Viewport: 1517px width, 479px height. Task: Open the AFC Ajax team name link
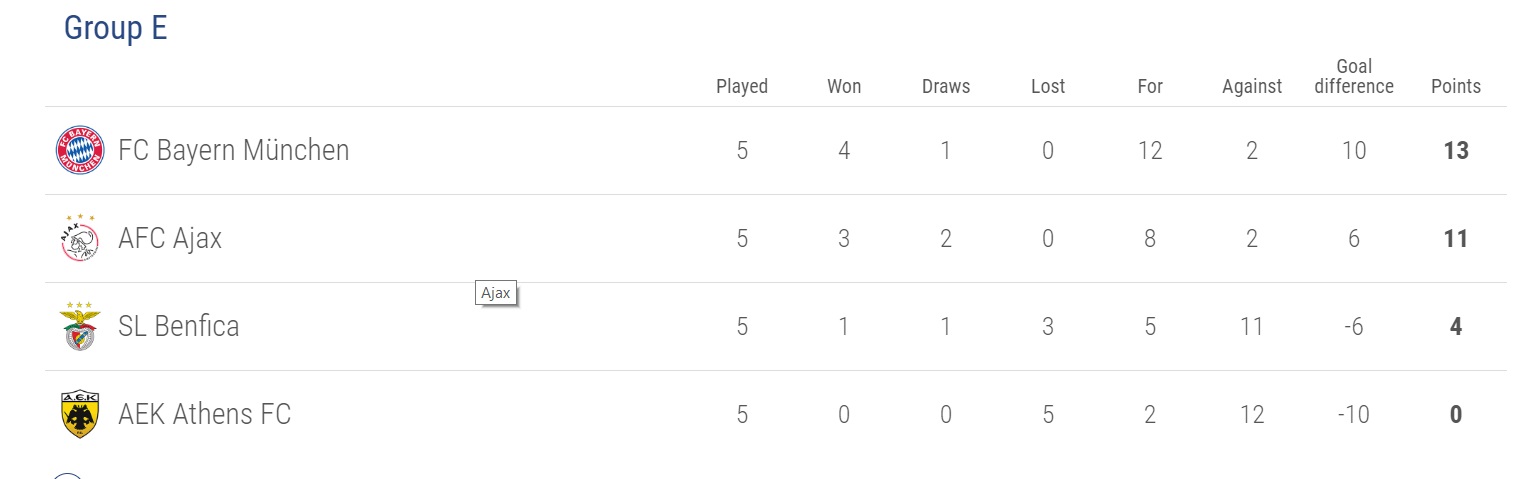(x=170, y=239)
